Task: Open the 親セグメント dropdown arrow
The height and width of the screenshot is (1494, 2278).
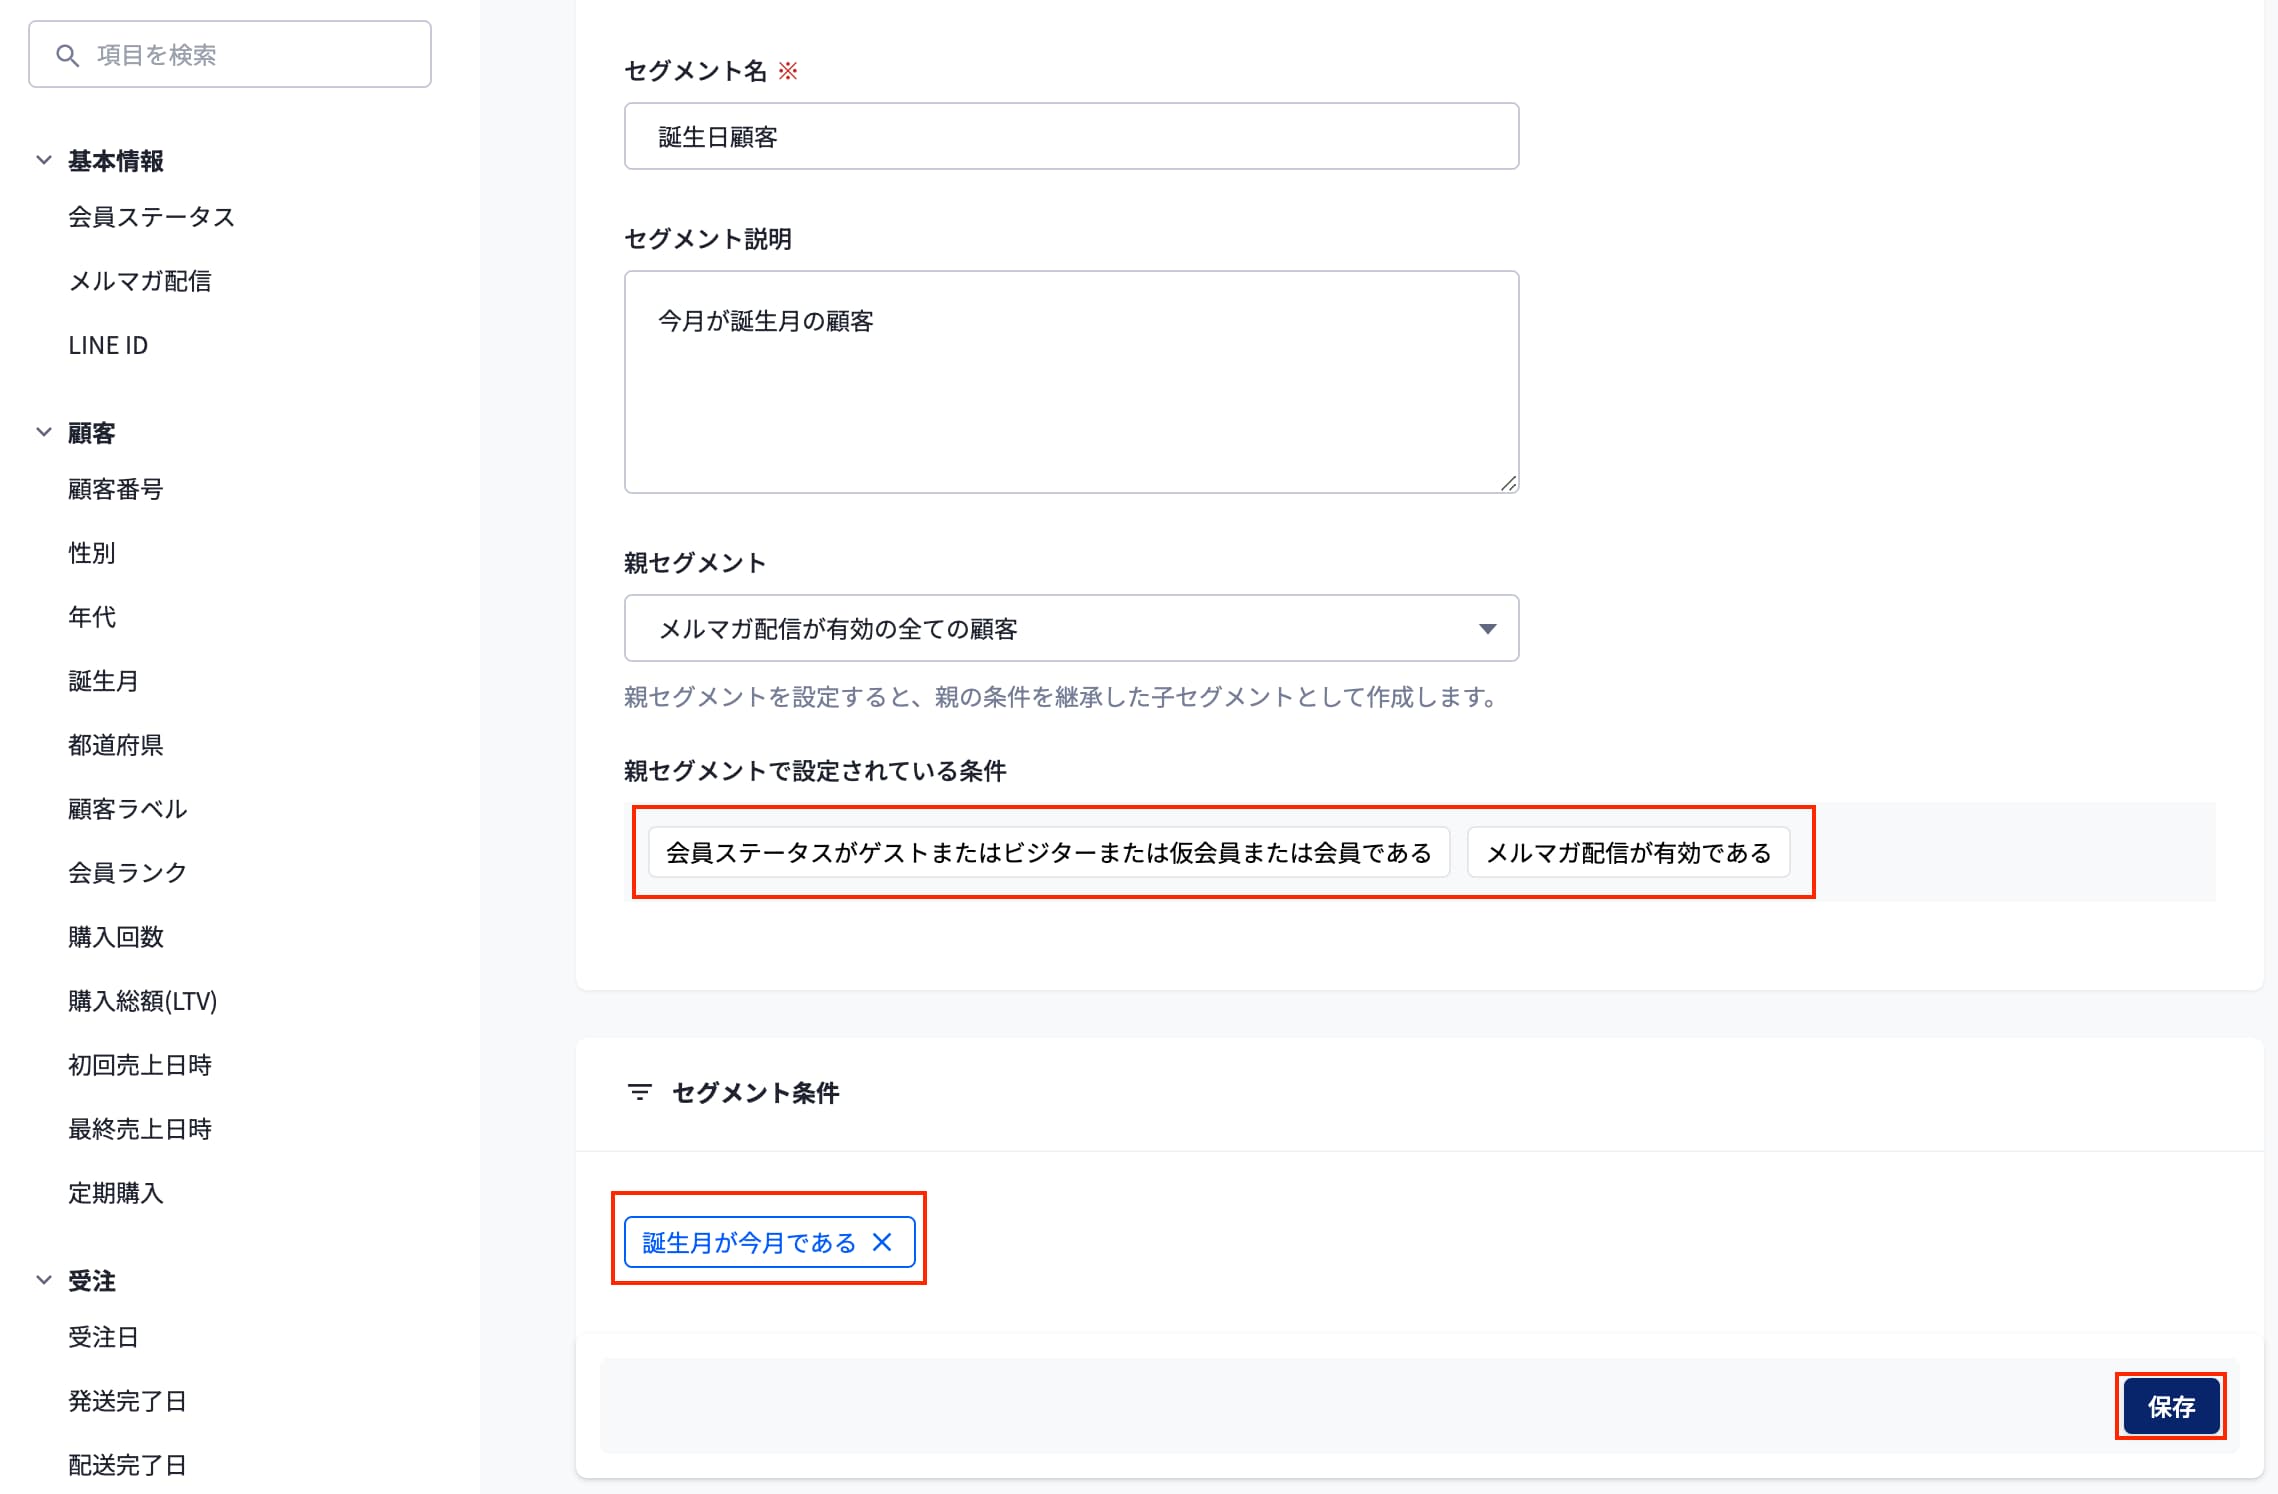Action: [x=1487, y=628]
